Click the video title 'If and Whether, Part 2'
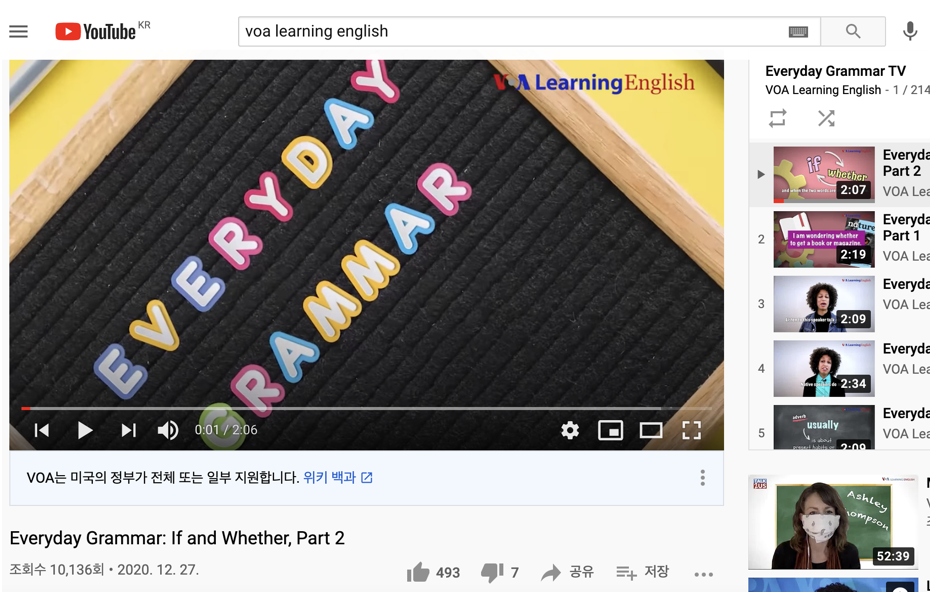Viewport: 934px width, 600px height. tap(177, 538)
